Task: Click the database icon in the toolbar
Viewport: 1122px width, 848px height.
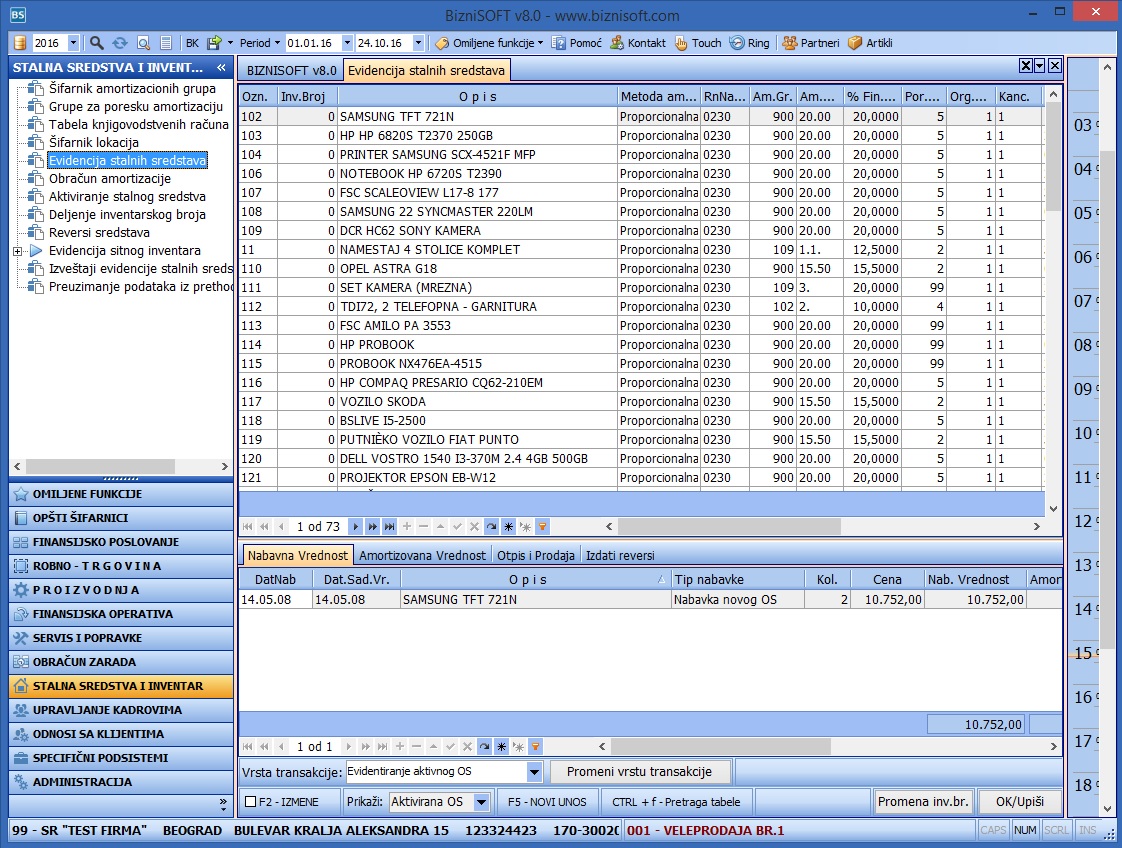Action: point(20,43)
